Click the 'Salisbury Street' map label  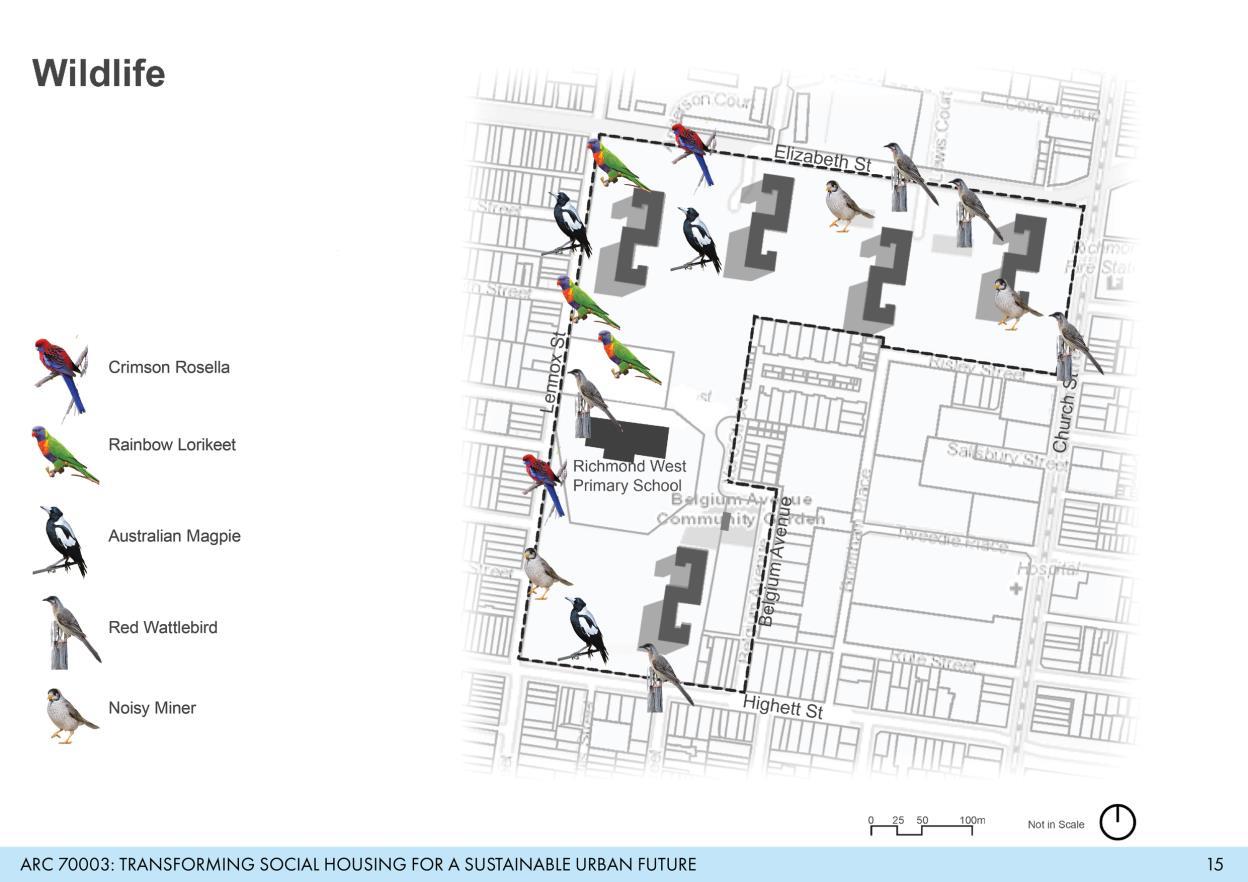click(1008, 456)
